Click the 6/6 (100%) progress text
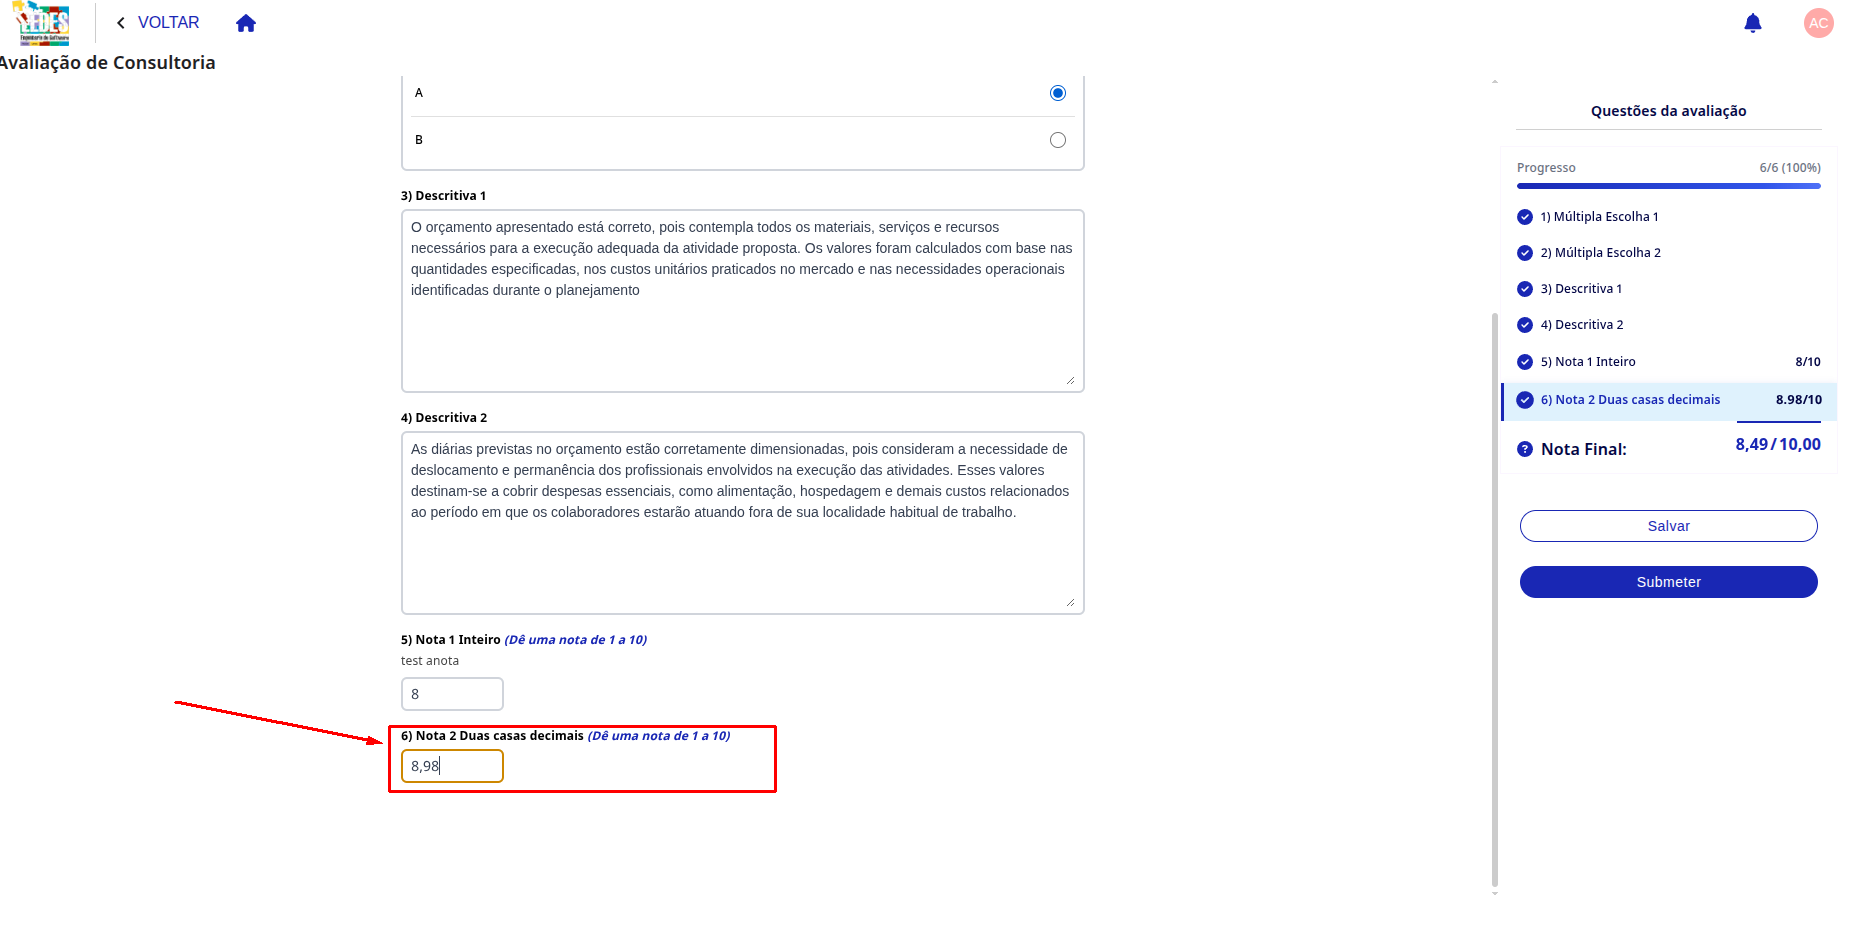Viewport: 1849px width, 929px height. tap(1790, 168)
